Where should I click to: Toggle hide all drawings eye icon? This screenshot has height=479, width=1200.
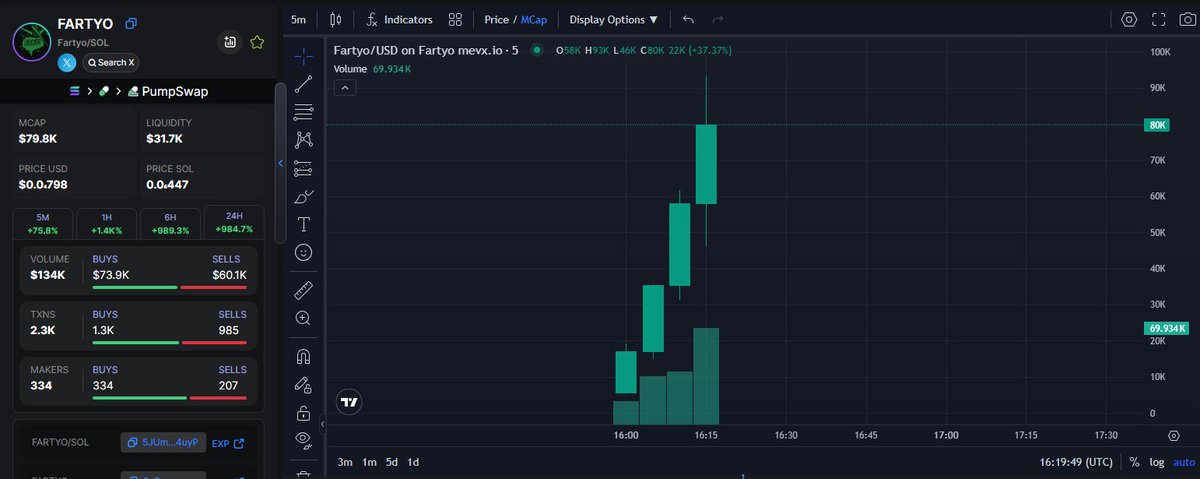click(304, 439)
